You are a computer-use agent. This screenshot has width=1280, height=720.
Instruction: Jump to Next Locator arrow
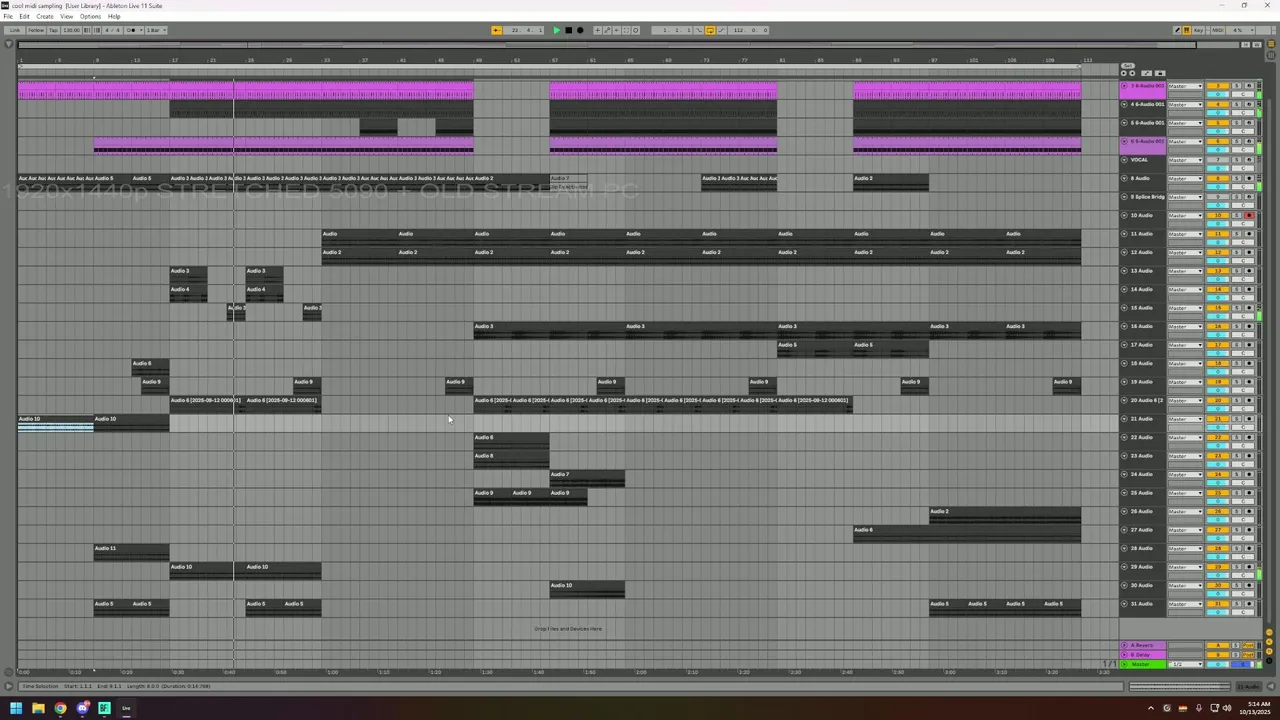tap(1132, 73)
